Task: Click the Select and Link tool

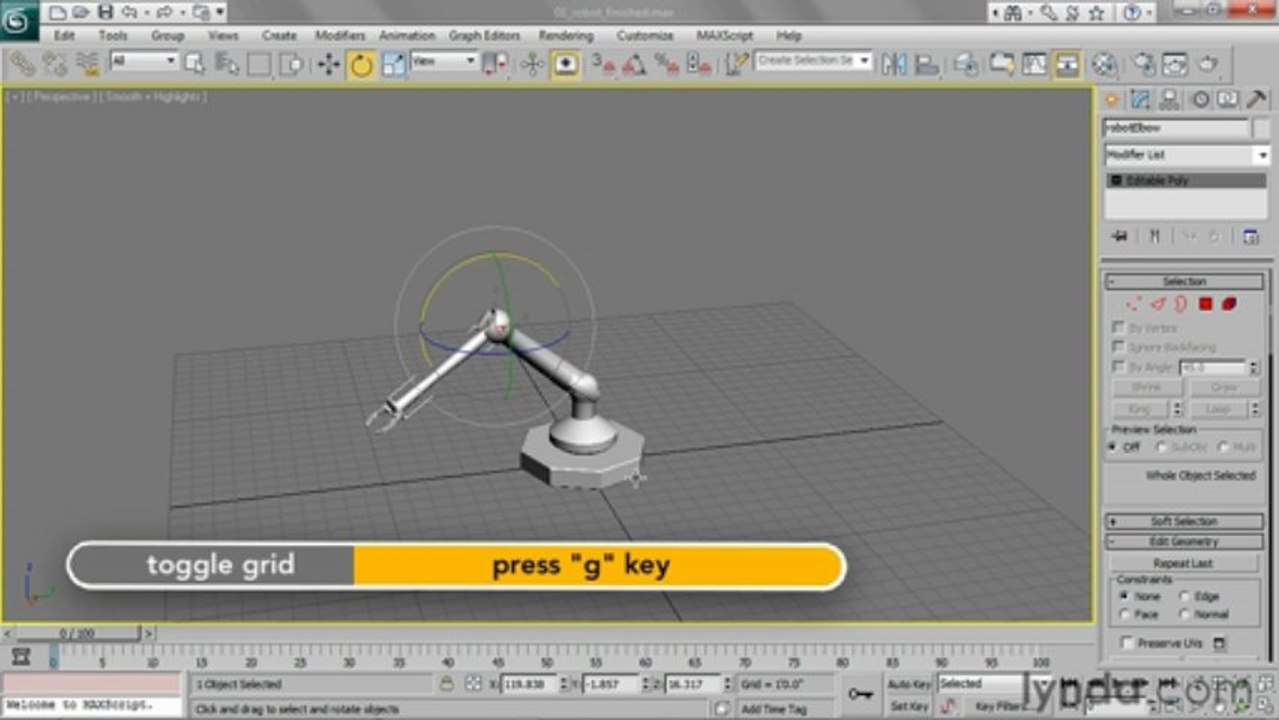Action: (21, 64)
